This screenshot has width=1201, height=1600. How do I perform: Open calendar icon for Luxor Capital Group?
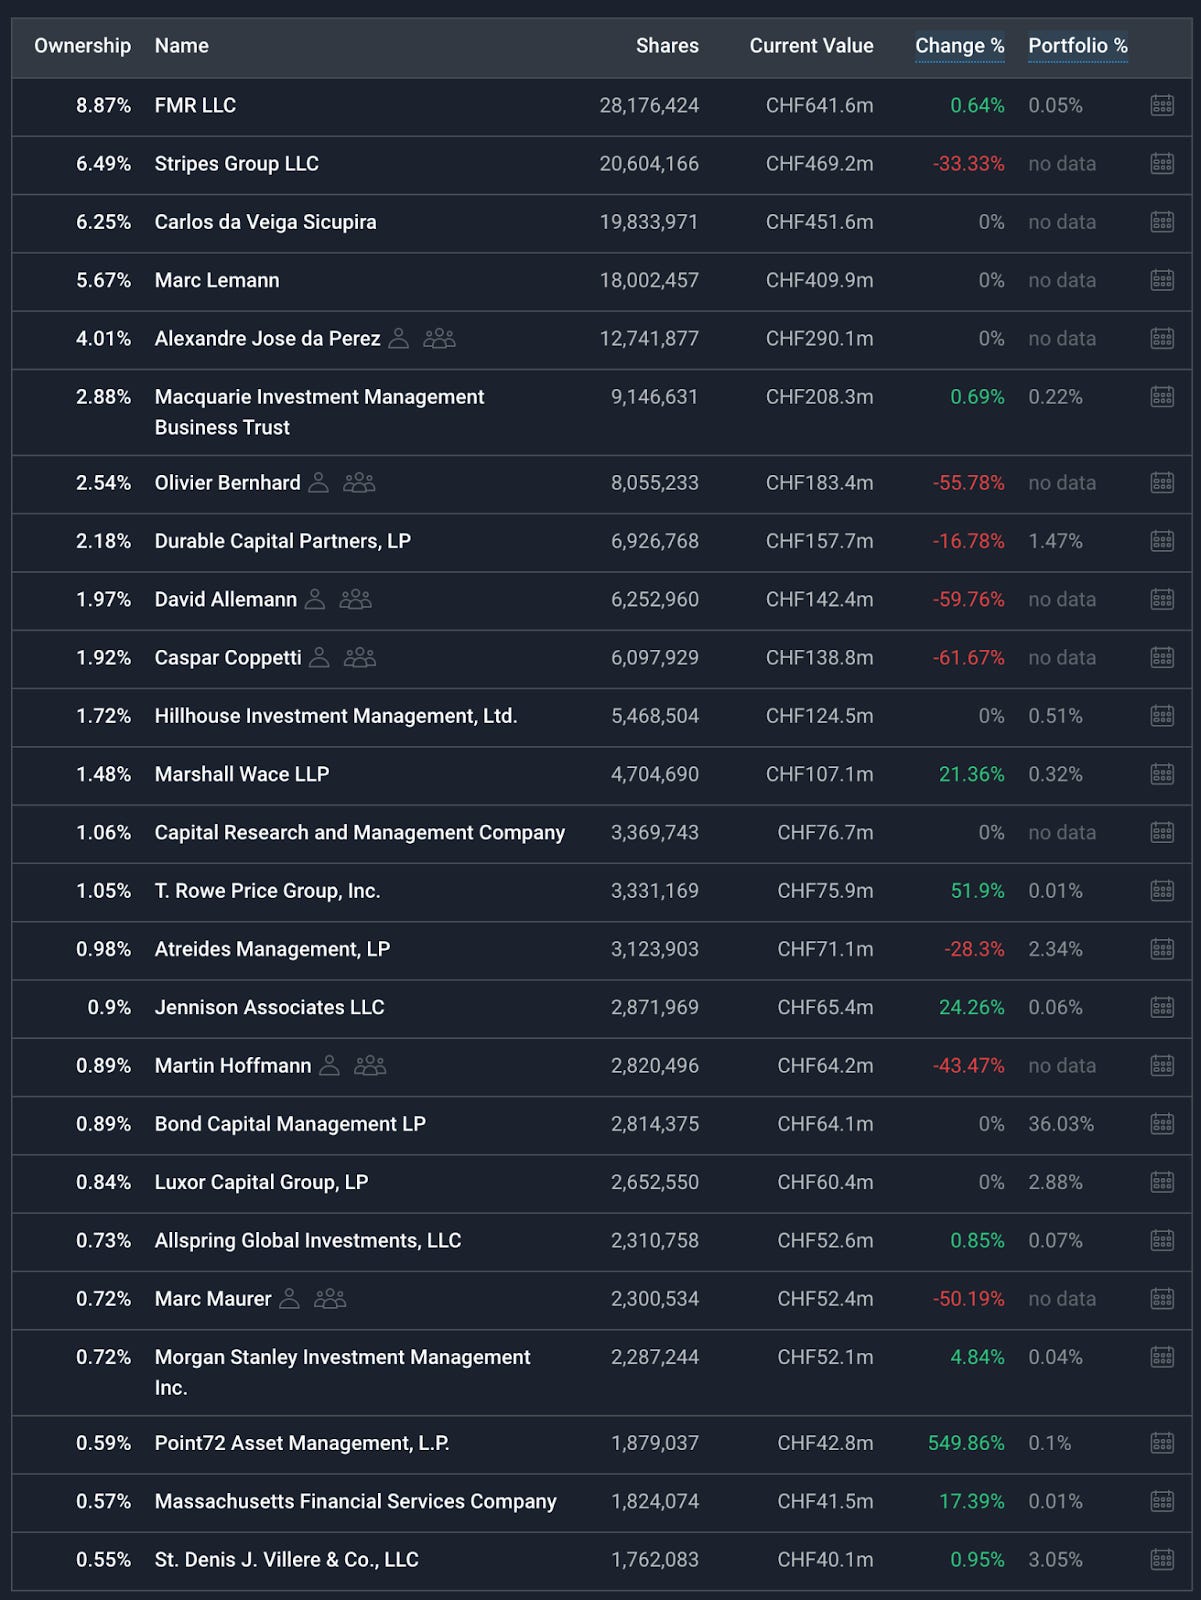[1162, 1182]
